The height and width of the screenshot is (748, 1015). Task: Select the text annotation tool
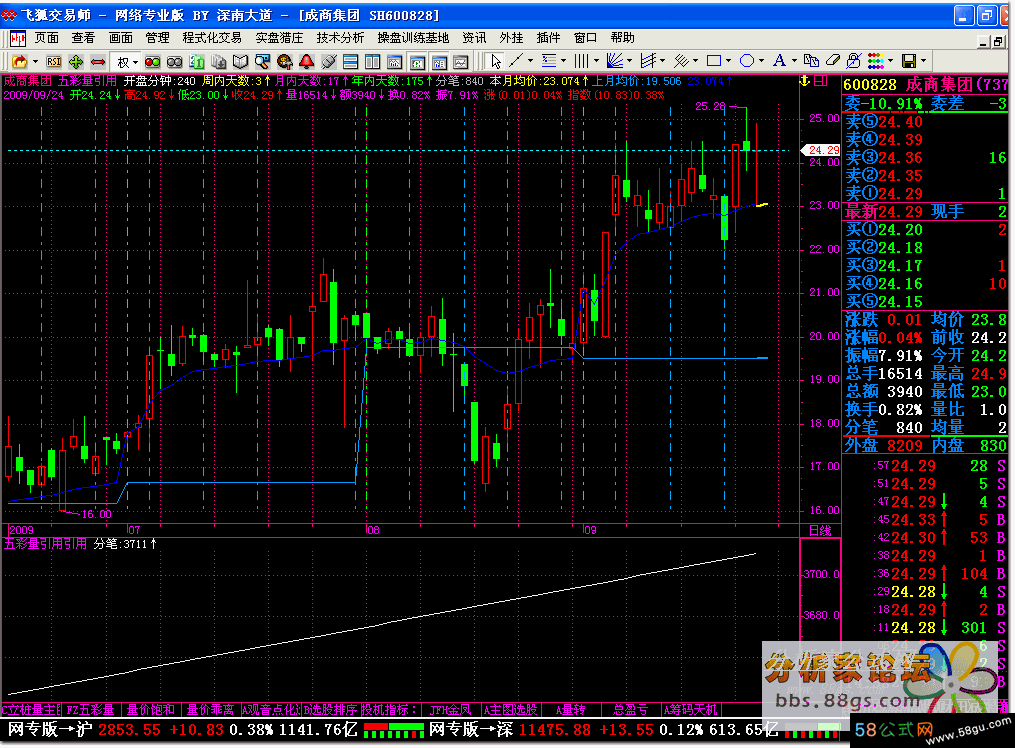[779, 61]
